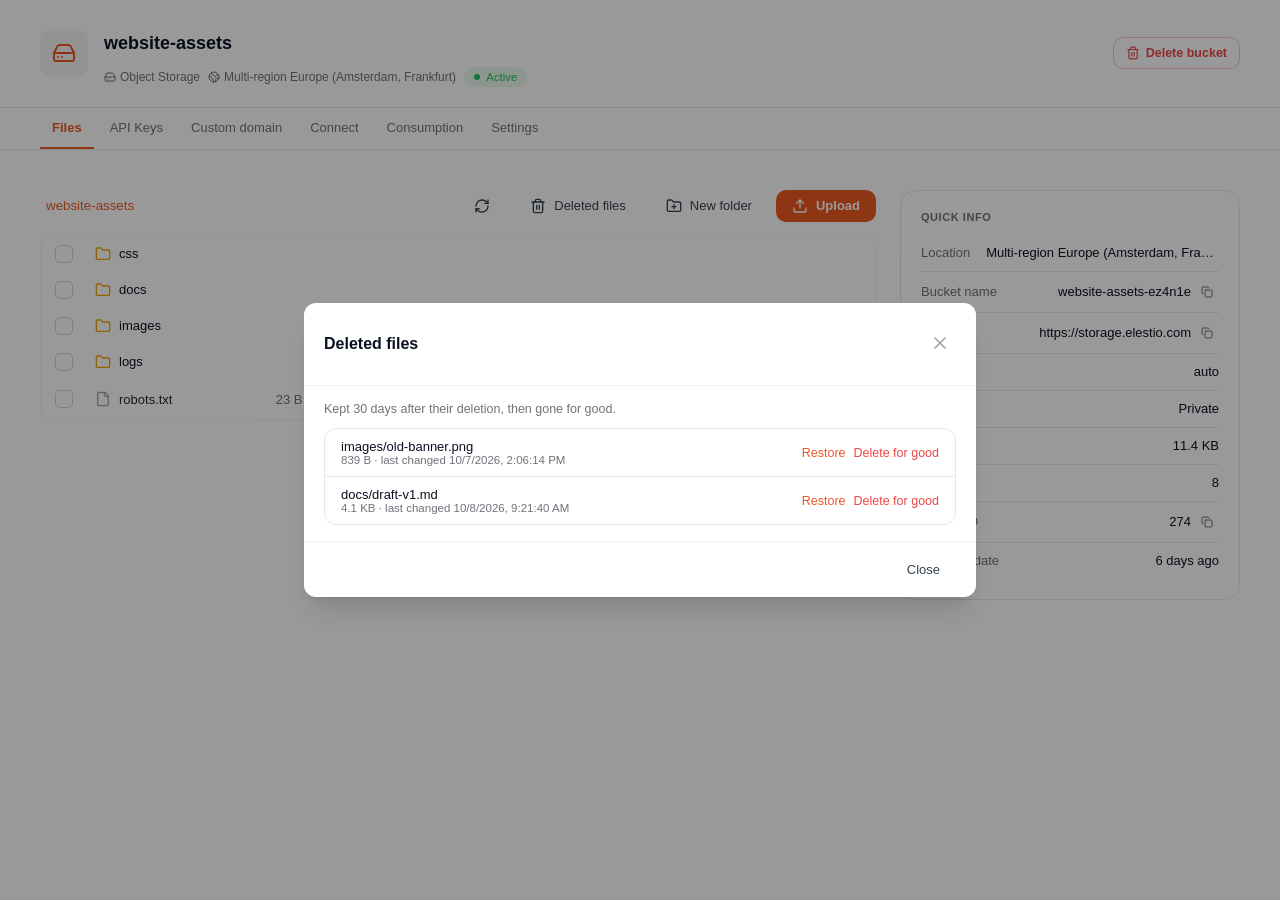
Task: Click the website-assets breadcrumb link
Action: click(x=90, y=206)
